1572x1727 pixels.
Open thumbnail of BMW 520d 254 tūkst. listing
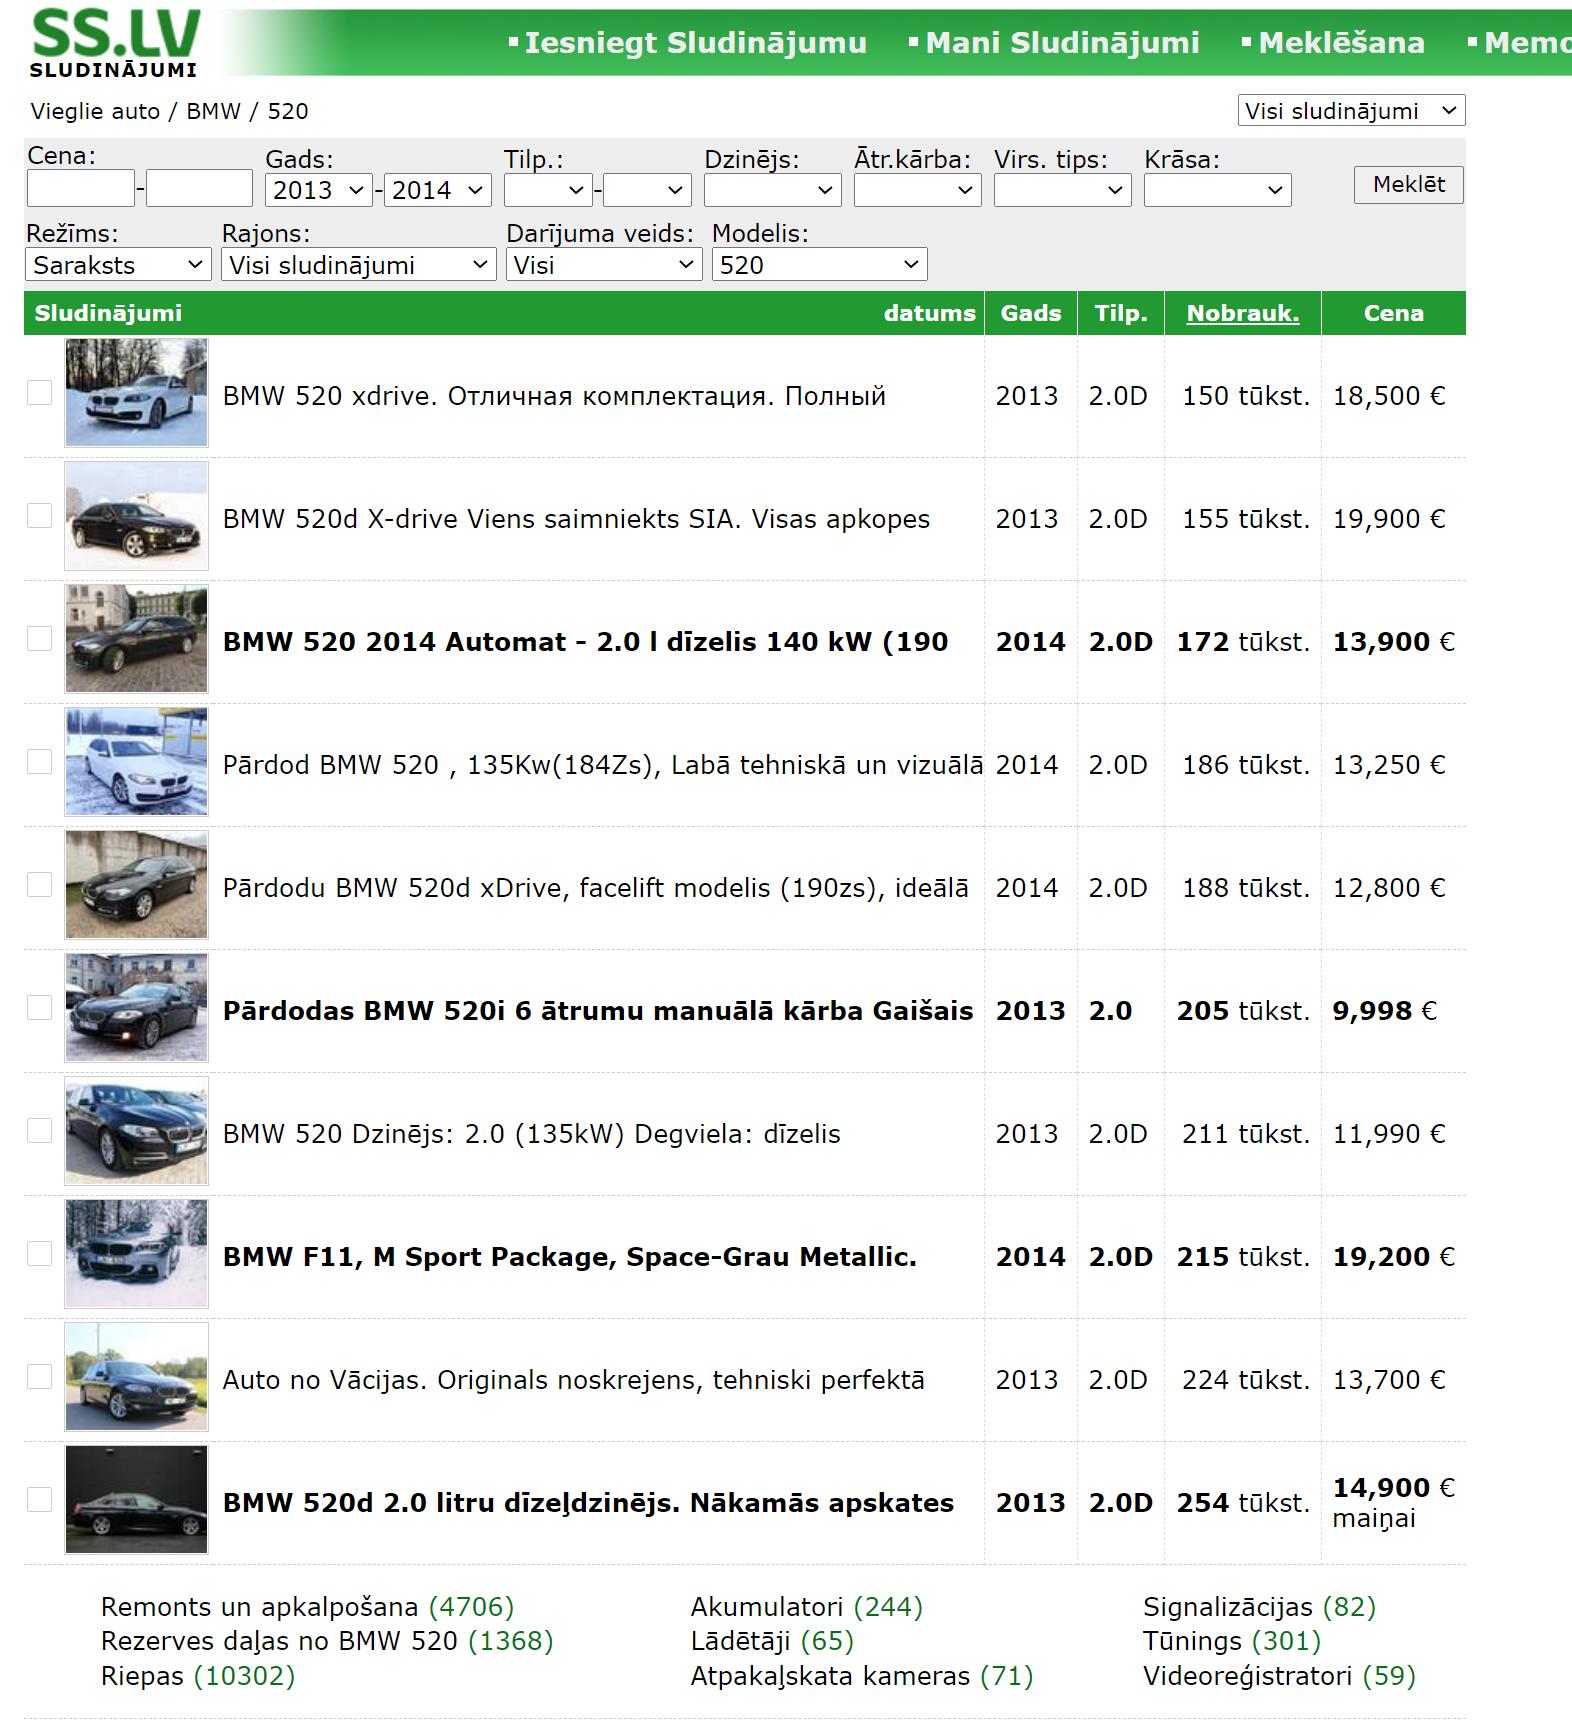[136, 1500]
